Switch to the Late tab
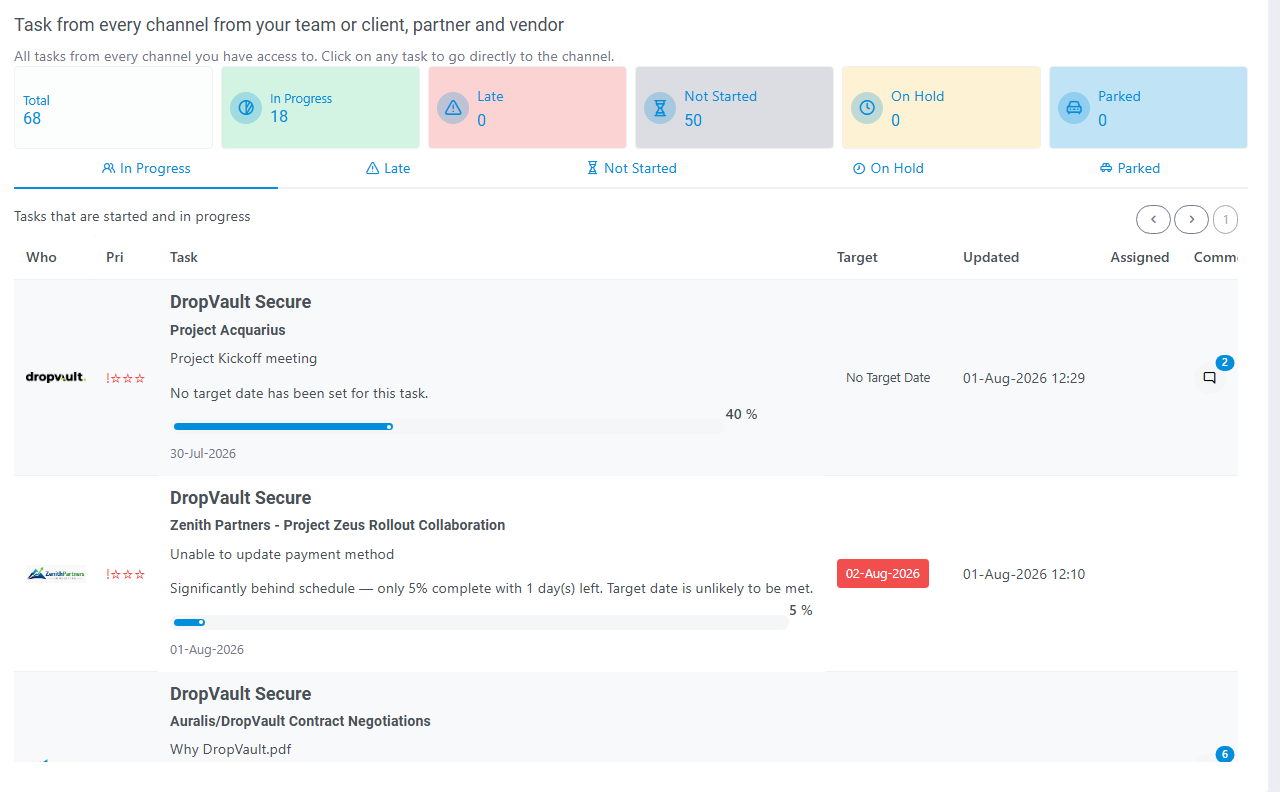The image size is (1280, 792). (x=388, y=168)
